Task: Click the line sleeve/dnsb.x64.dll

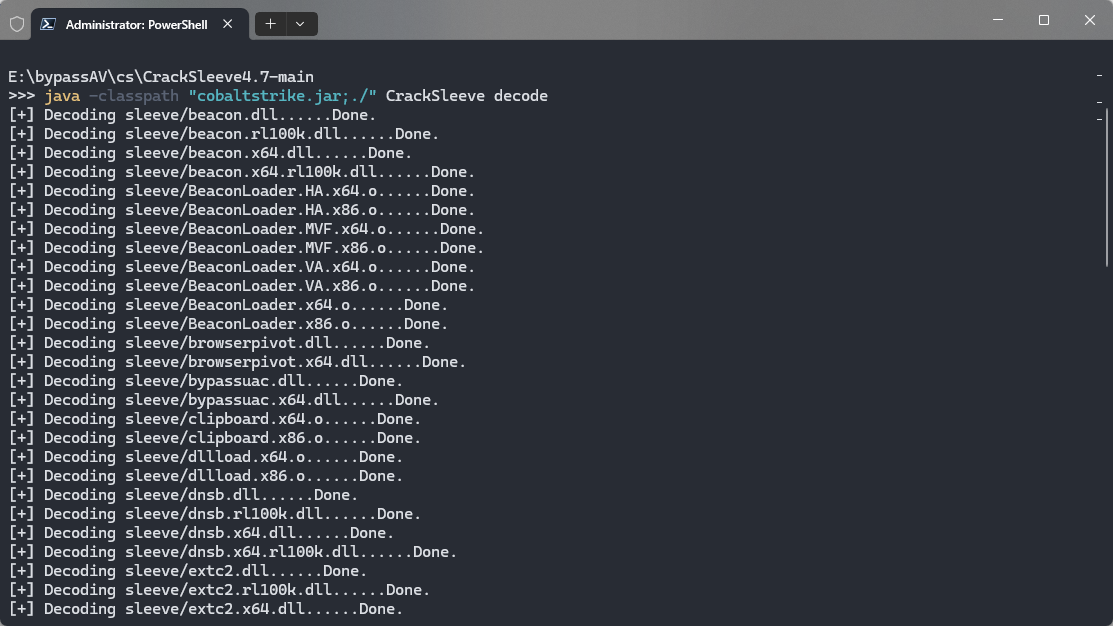Action: (x=201, y=532)
